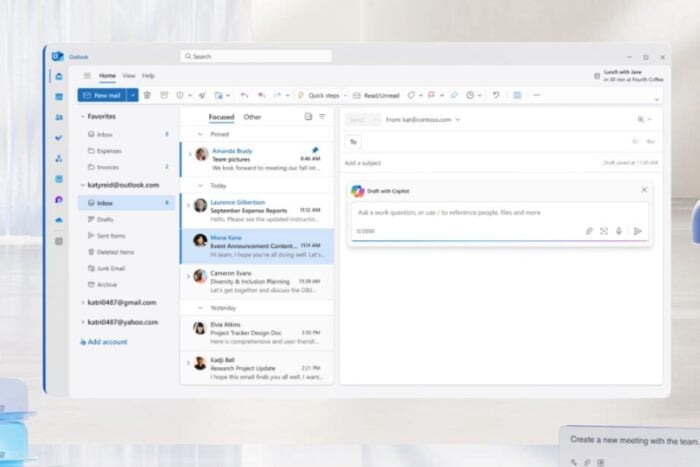Click the Bcc link in compose header
The image size is (700, 467).
[650, 142]
